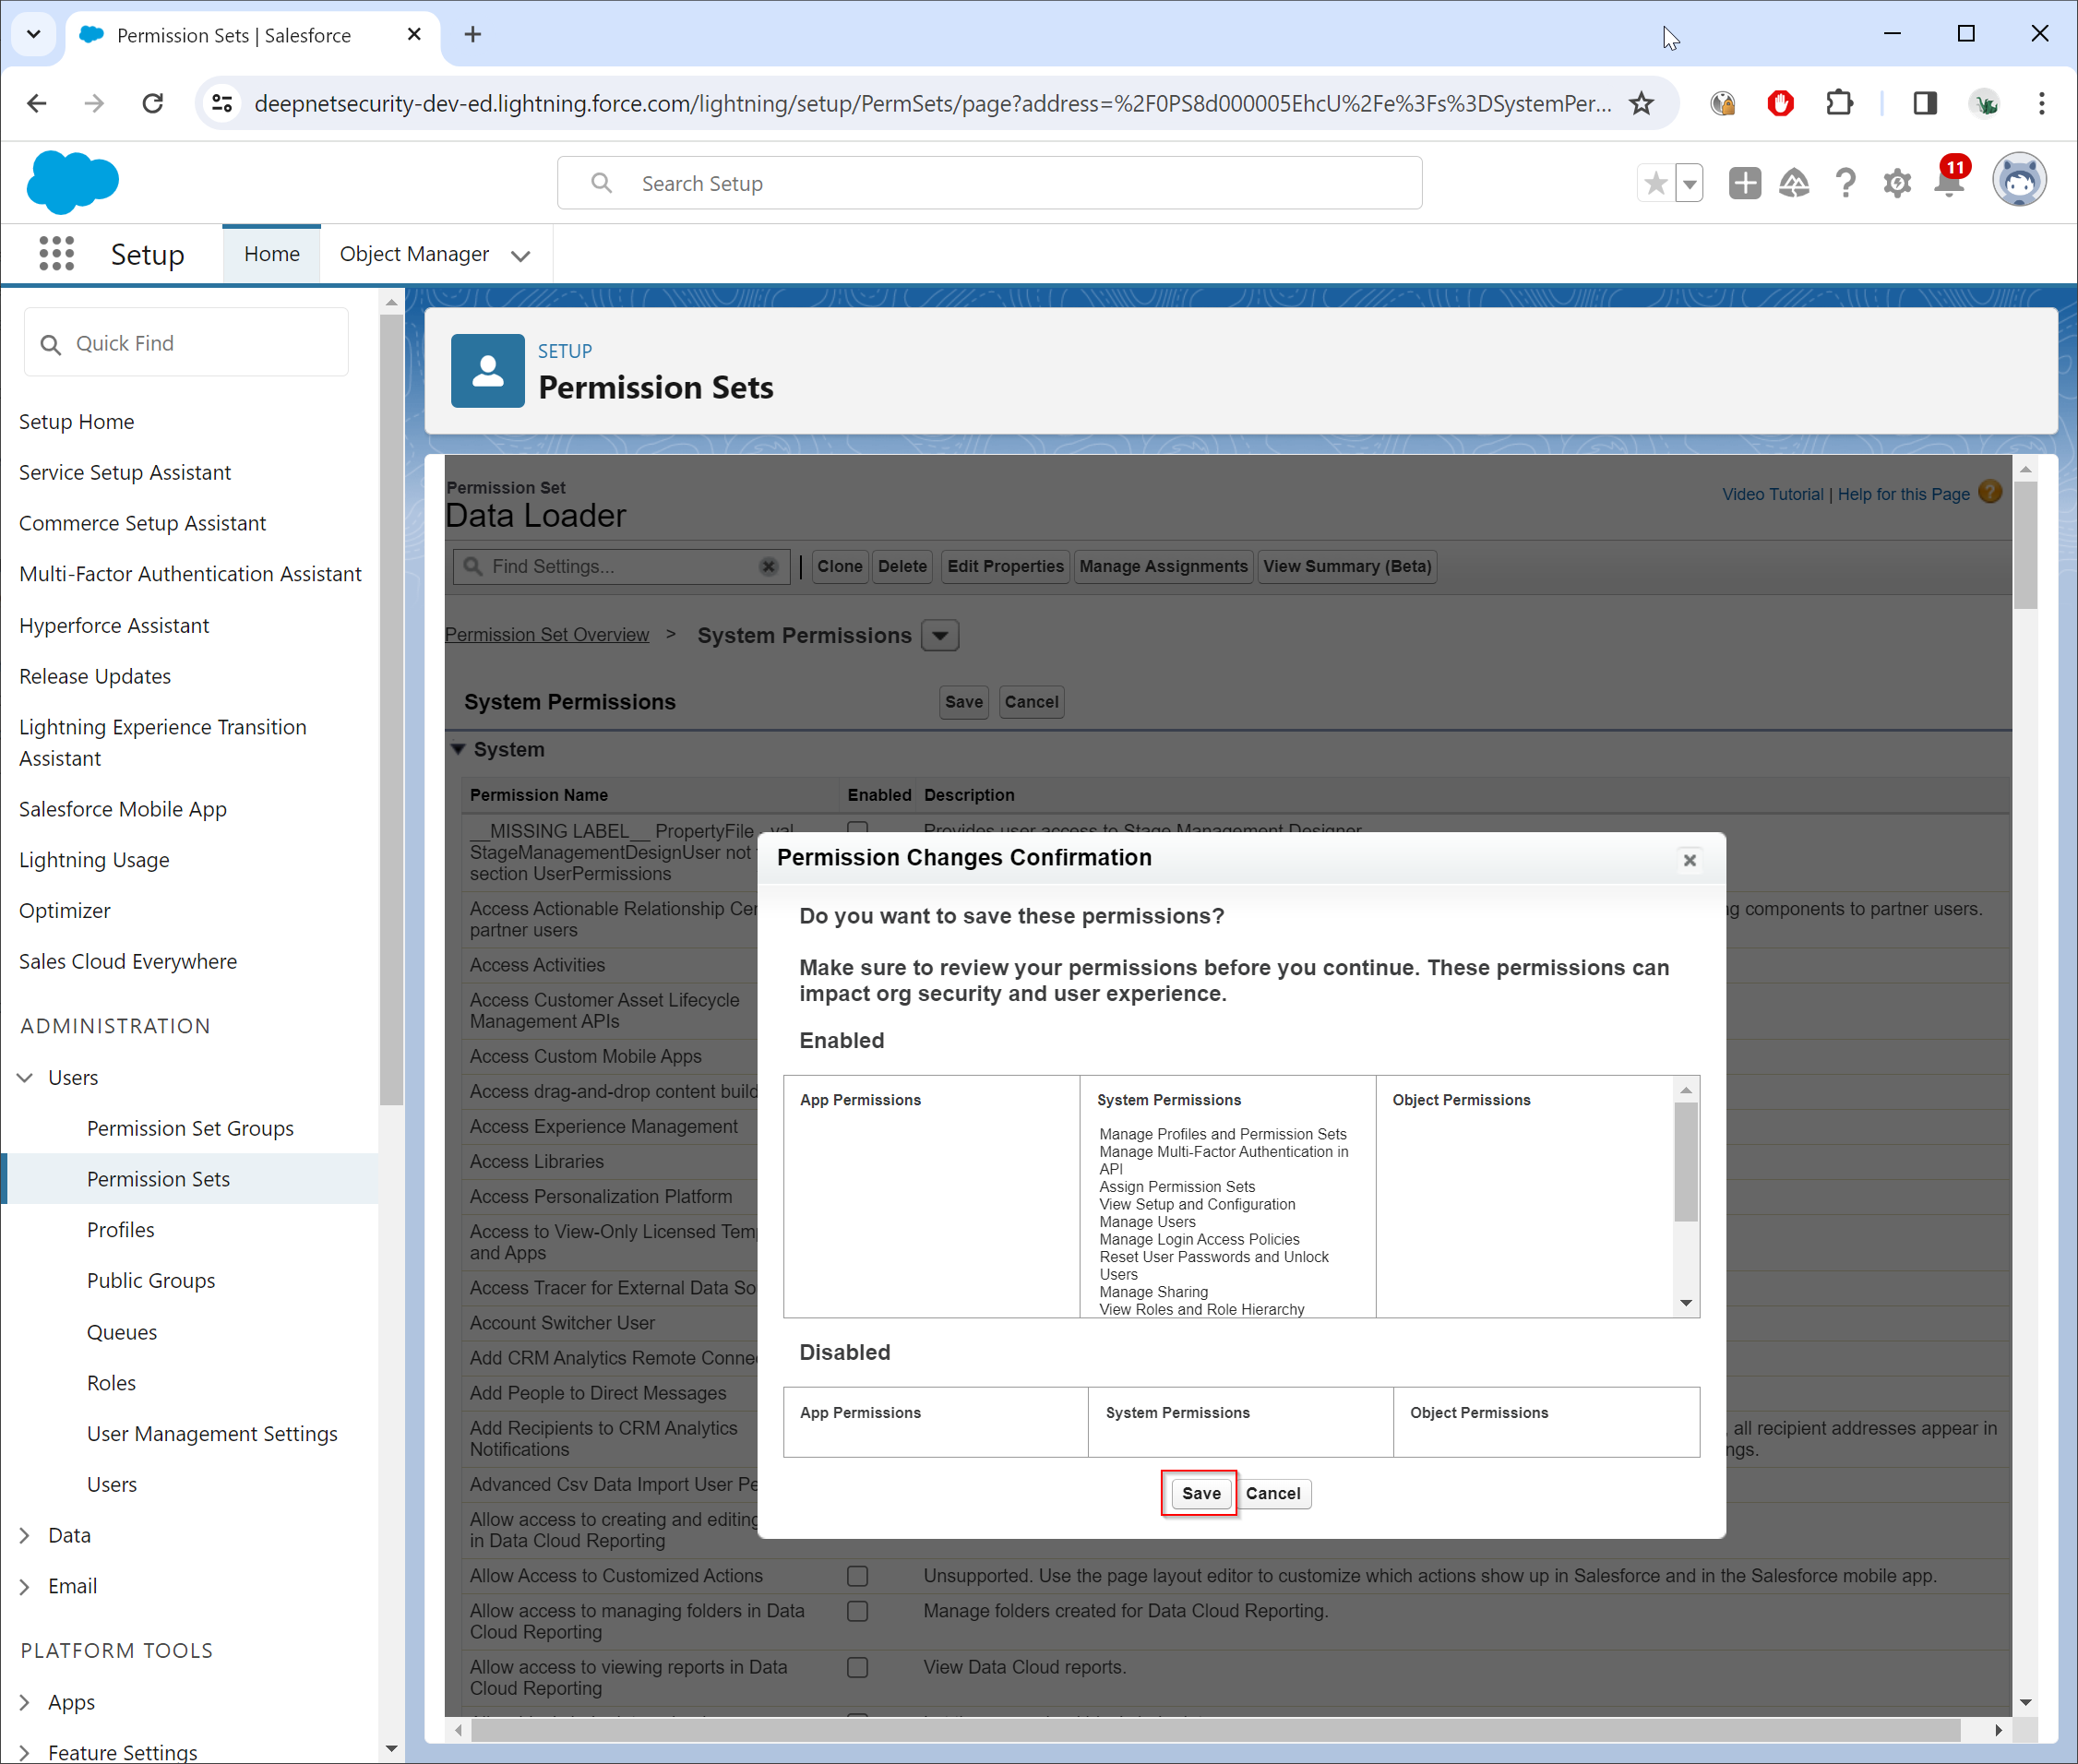Open the favorites list dropdown arrow

pos(1689,183)
